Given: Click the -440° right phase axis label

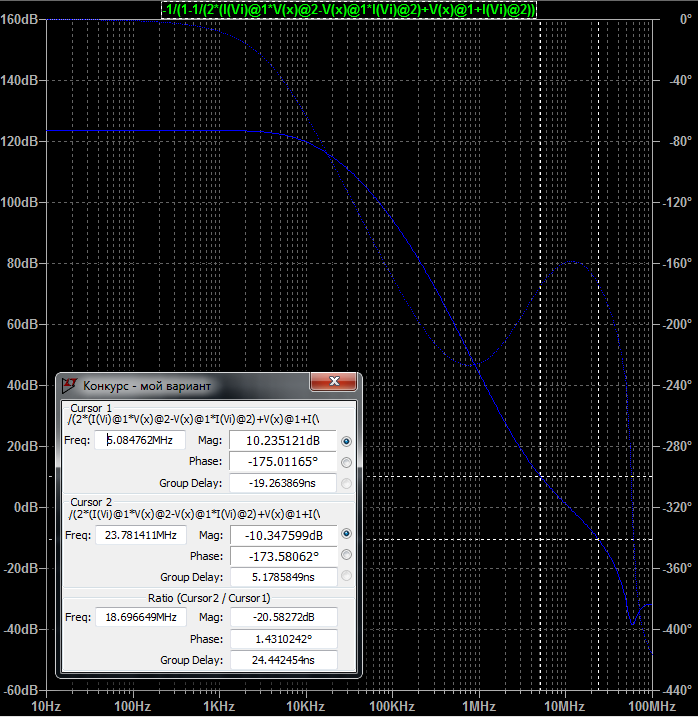Looking at the screenshot, I should point(677,690).
